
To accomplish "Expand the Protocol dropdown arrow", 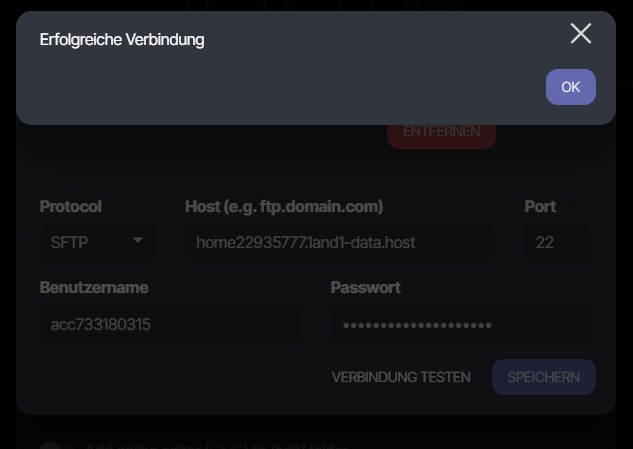I will (138, 241).
